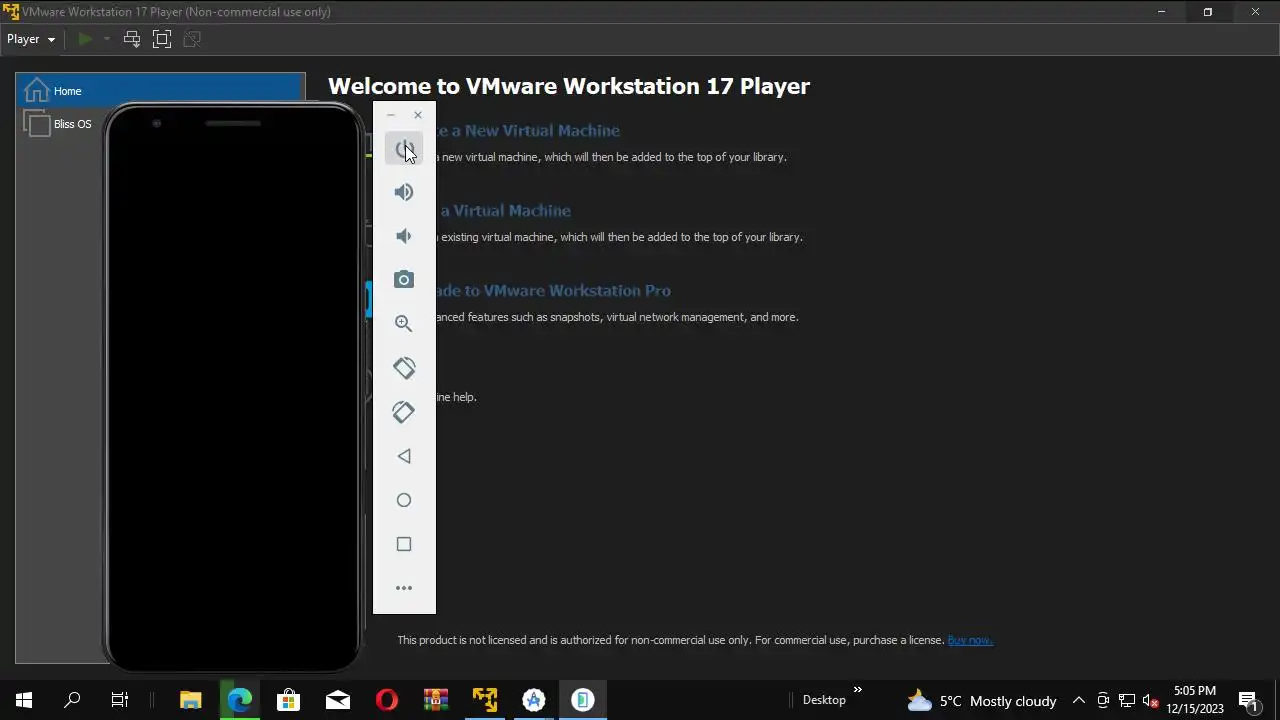1280x720 pixels.
Task: Raise volume with emulator volume-up icon
Action: point(404,192)
